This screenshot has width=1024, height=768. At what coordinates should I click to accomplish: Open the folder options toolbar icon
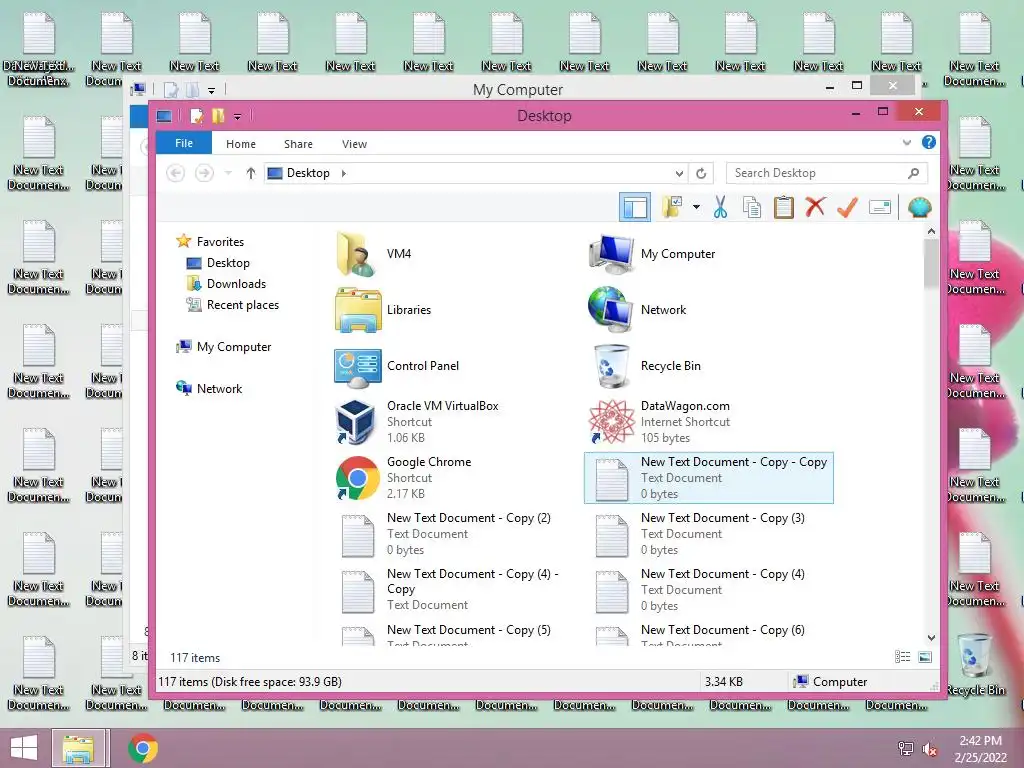tap(672, 208)
